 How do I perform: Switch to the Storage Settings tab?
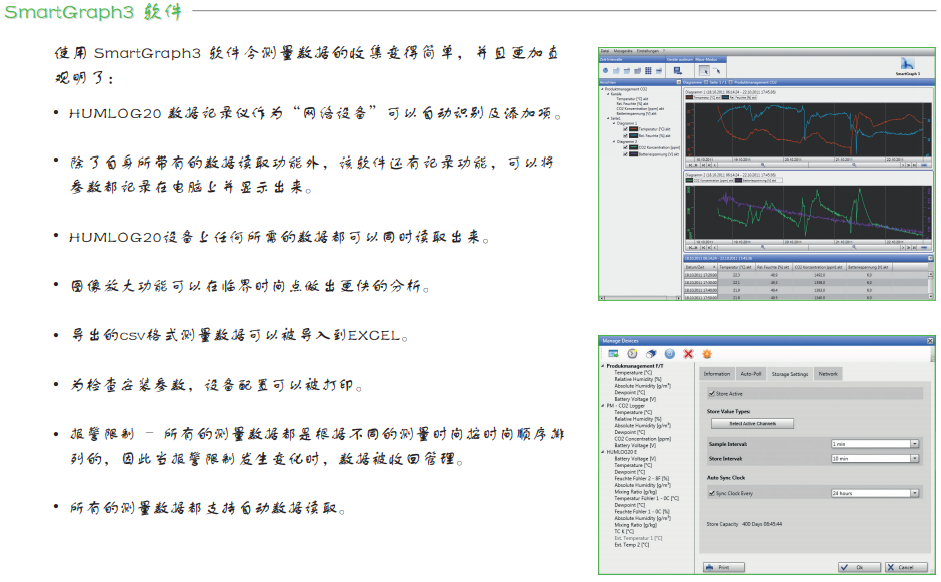pyautogui.click(x=790, y=374)
